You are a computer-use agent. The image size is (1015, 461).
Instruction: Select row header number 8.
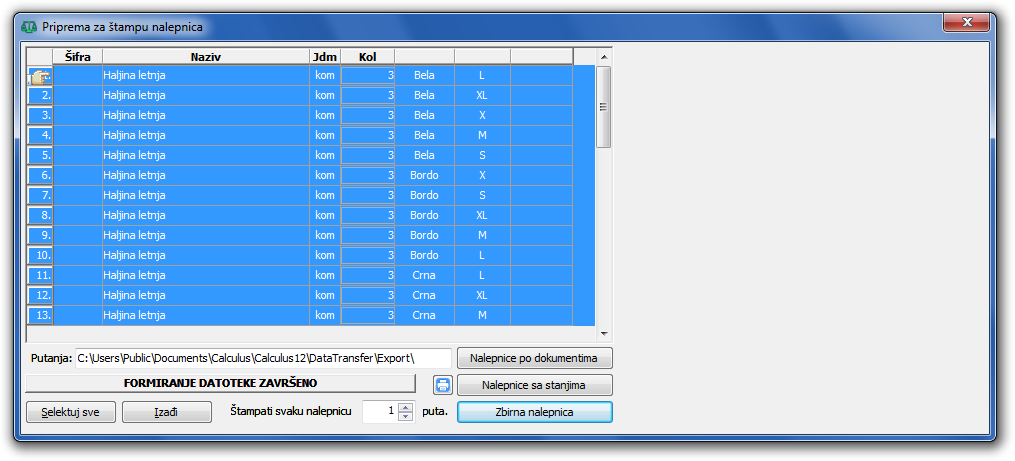coord(39,216)
